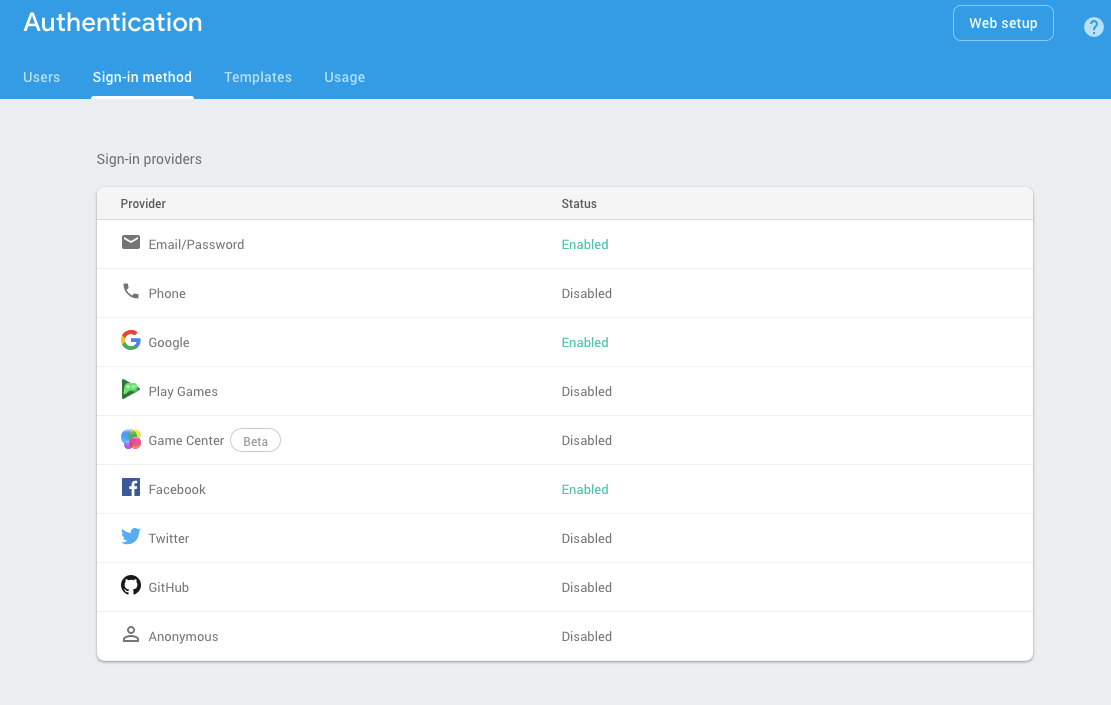Click Enabled status for Email/Password

tap(585, 244)
